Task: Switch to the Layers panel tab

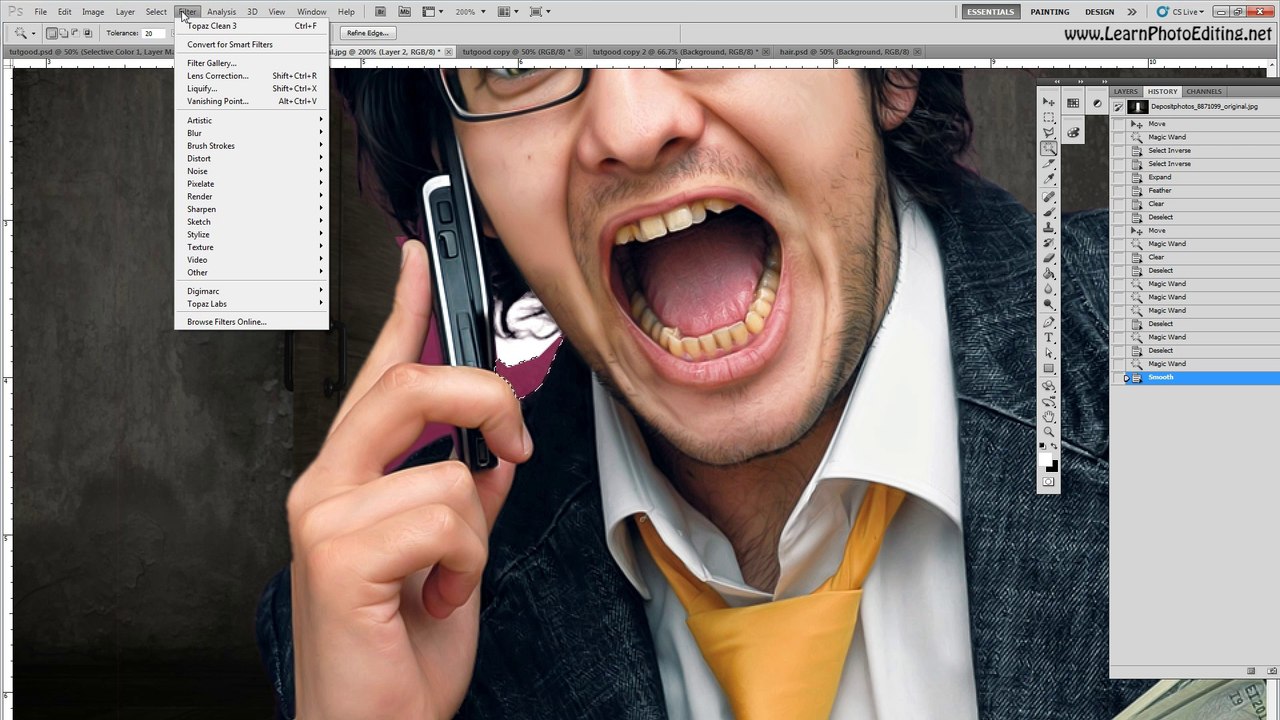Action: [x=1126, y=91]
